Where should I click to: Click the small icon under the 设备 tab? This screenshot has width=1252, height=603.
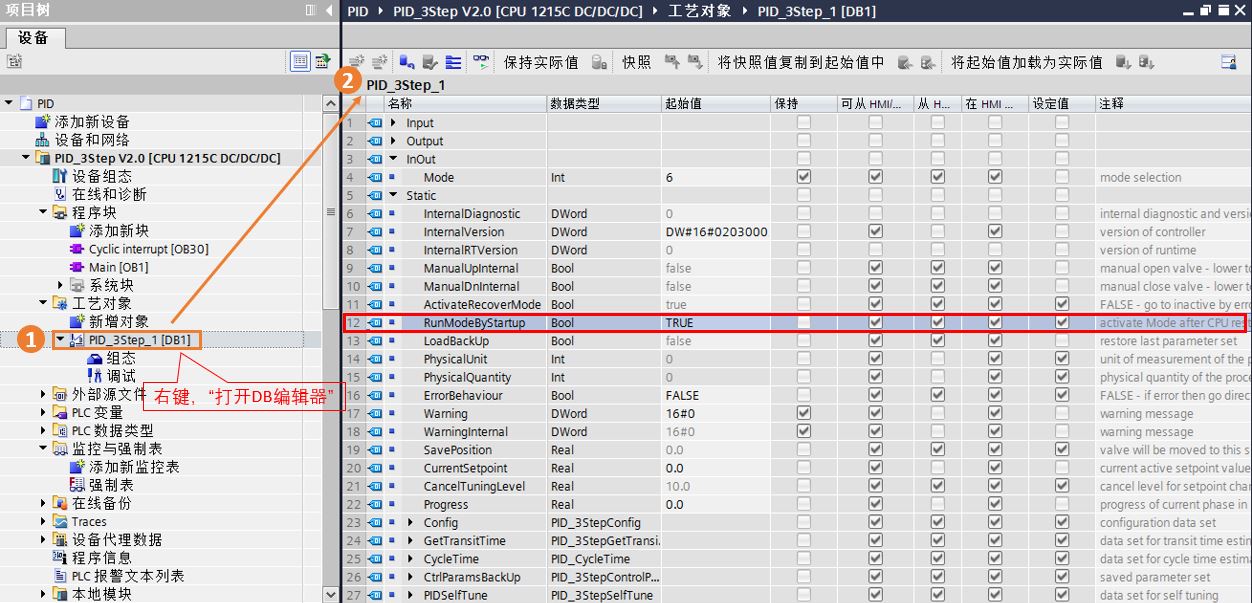coord(14,61)
